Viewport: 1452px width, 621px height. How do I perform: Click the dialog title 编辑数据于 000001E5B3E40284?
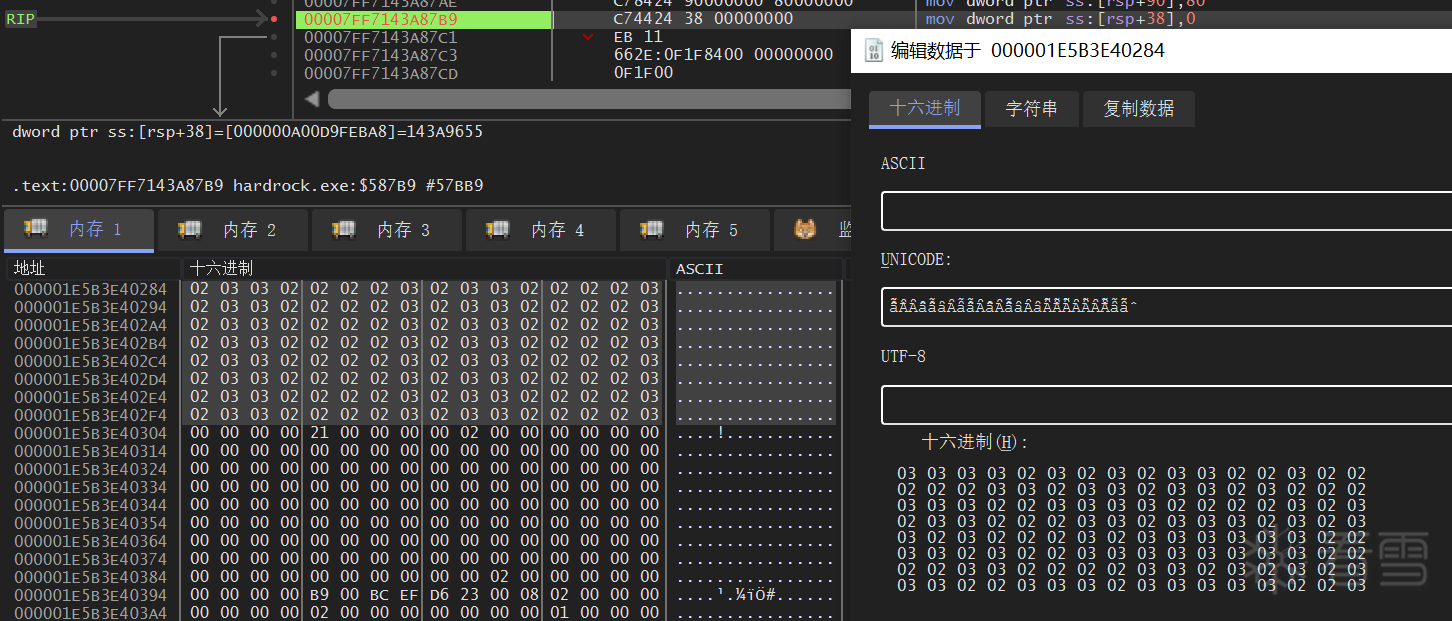[1028, 50]
